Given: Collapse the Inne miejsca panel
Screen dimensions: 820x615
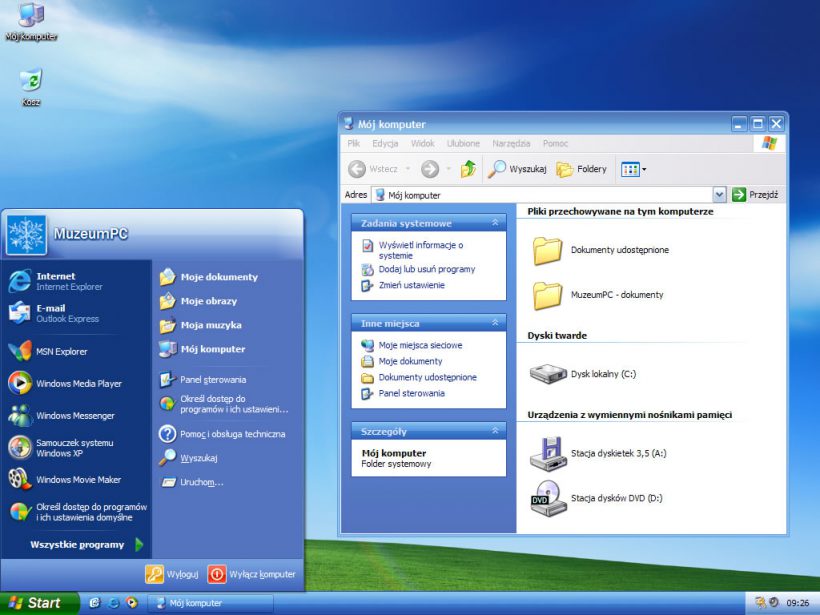Looking at the screenshot, I should click(x=494, y=323).
